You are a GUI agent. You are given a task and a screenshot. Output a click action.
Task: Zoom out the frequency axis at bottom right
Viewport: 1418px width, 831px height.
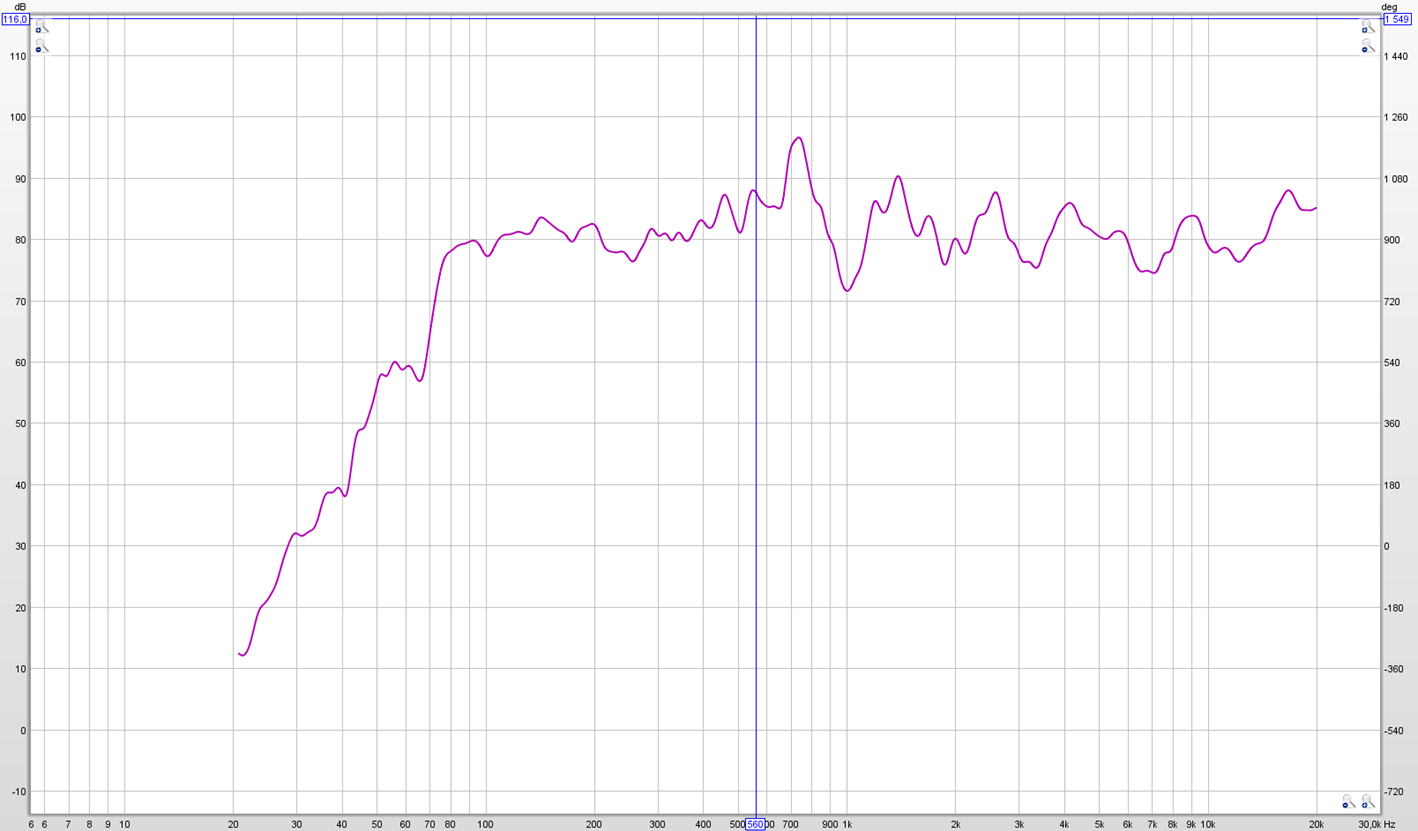(x=1348, y=801)
